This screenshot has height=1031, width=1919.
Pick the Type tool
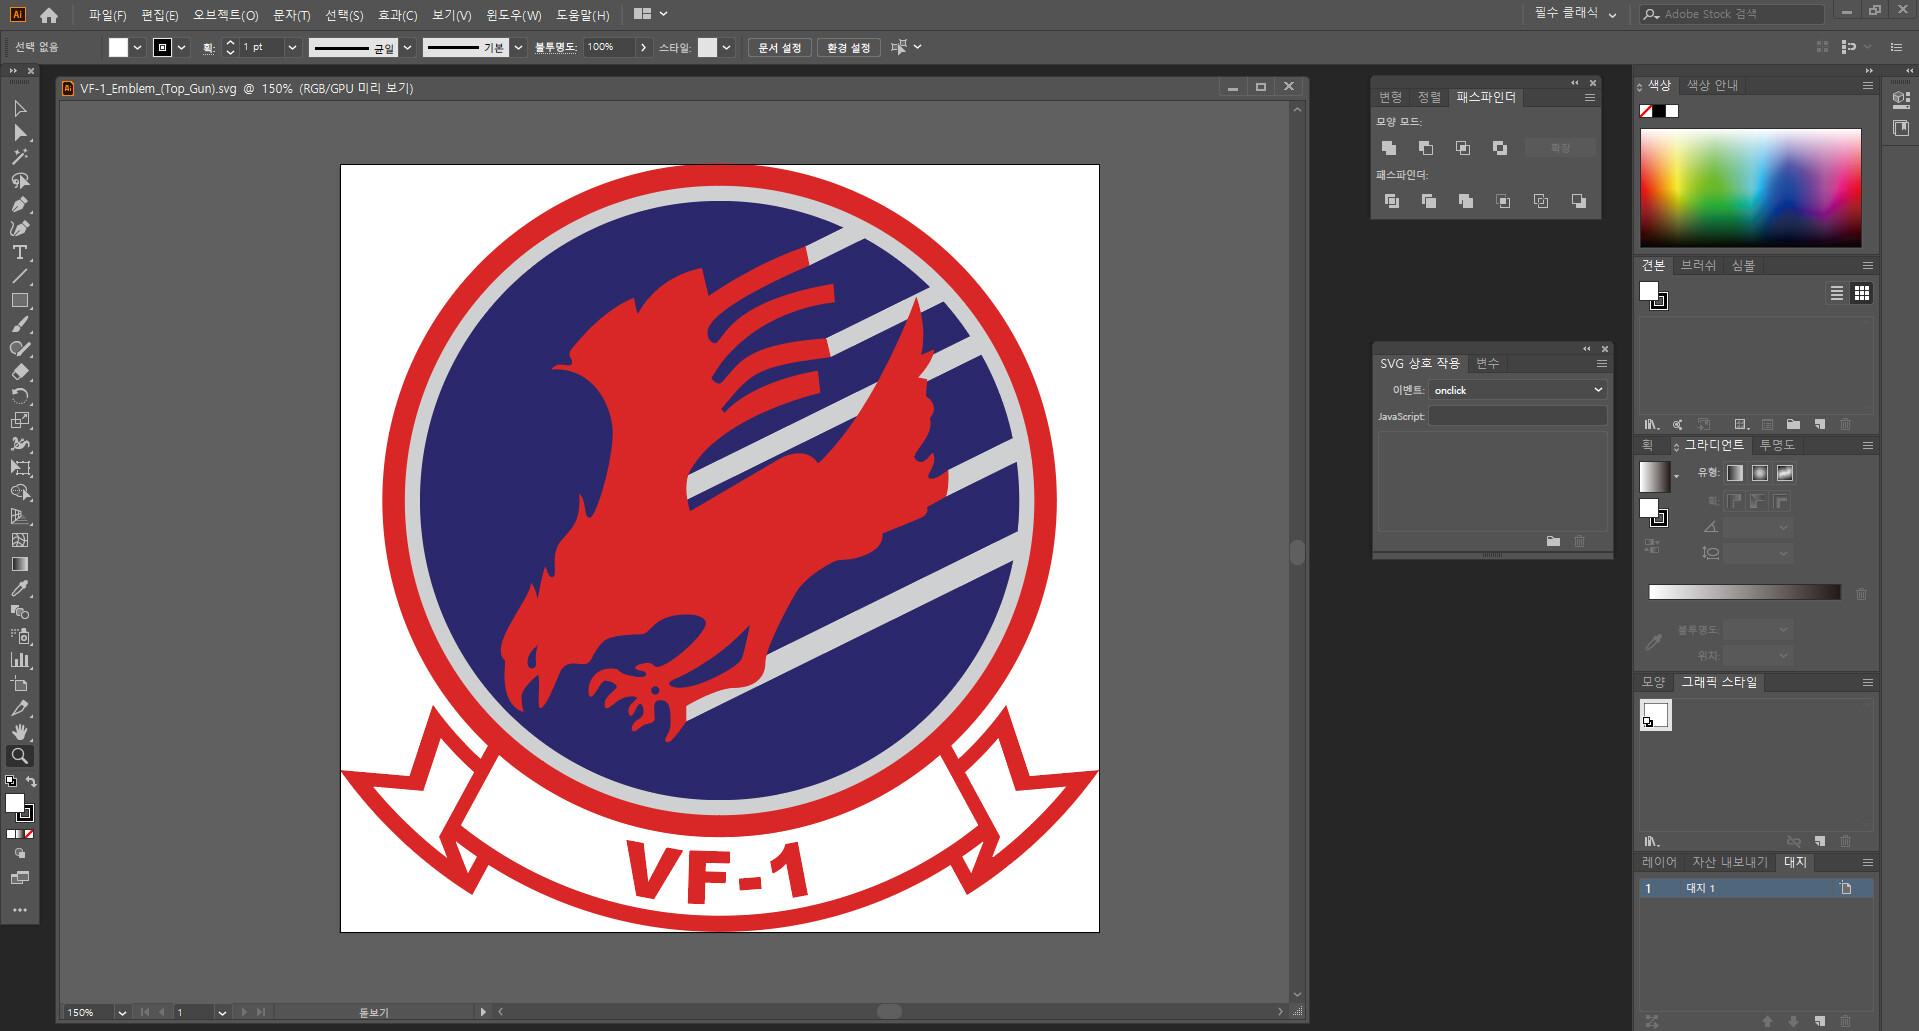(20, 252)
